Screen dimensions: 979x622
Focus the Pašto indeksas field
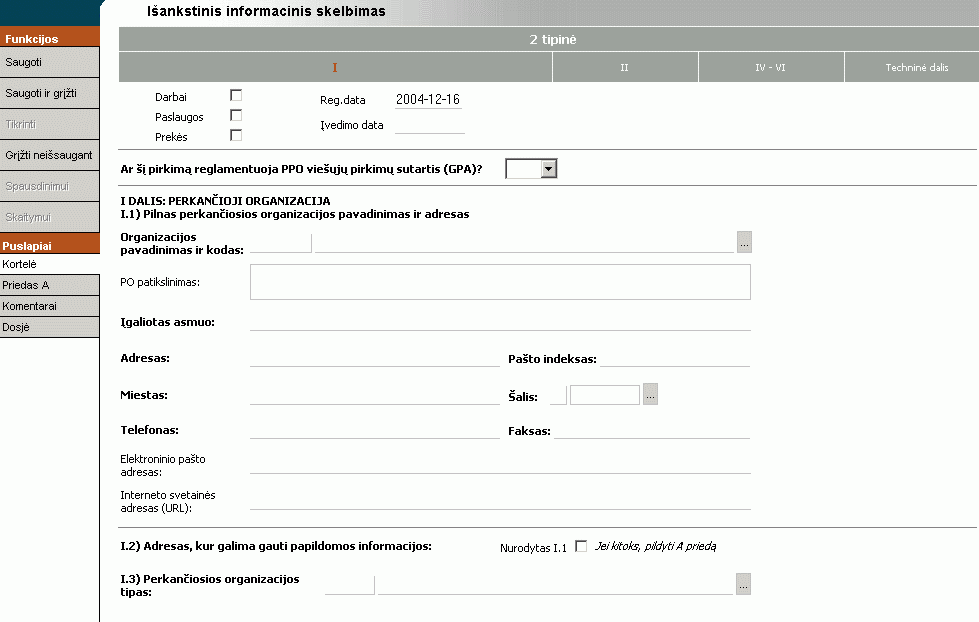point(675,358)
